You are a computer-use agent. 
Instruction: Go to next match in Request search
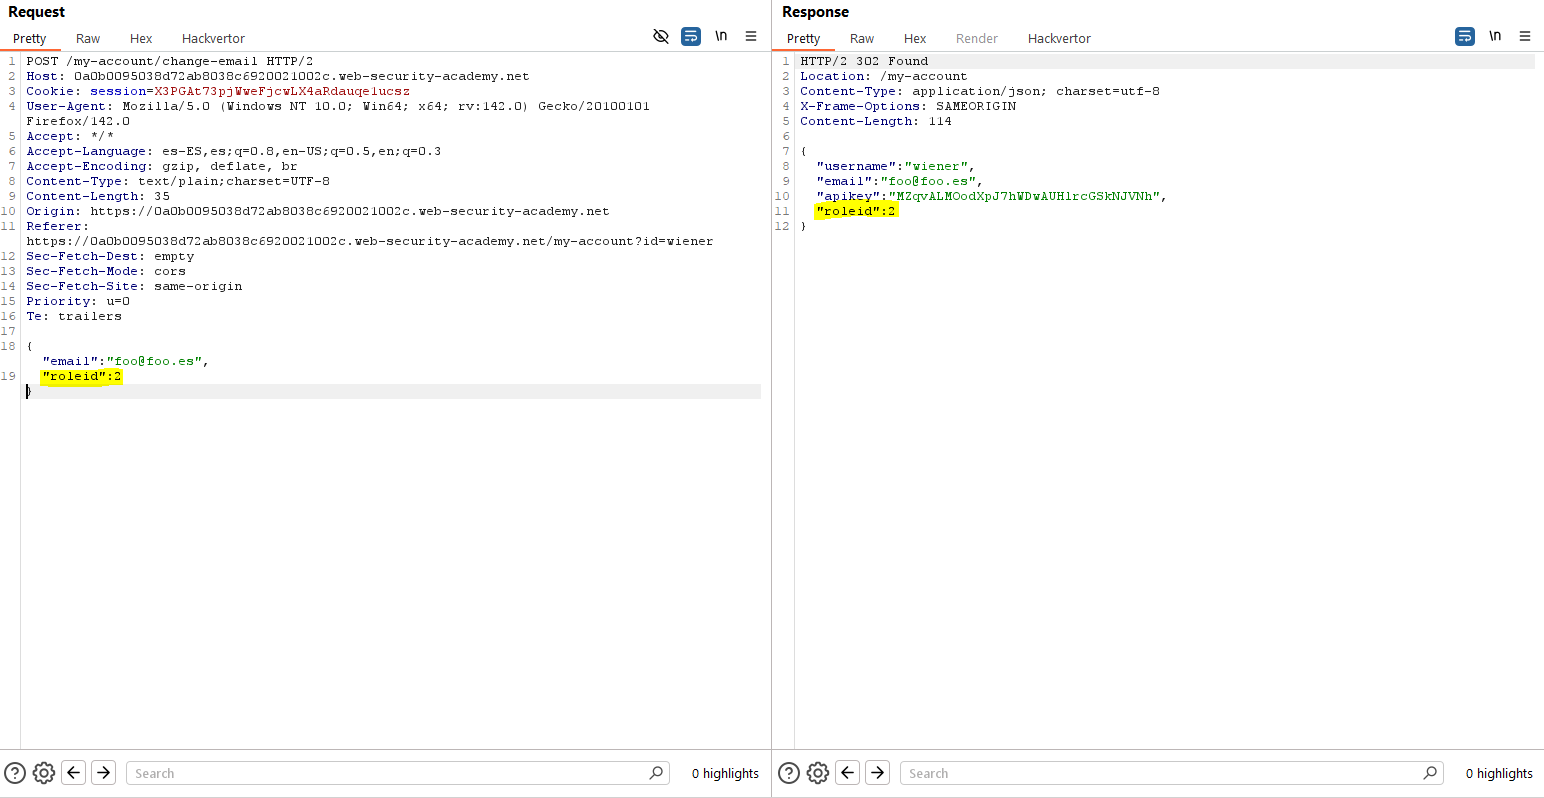point(104,773)
